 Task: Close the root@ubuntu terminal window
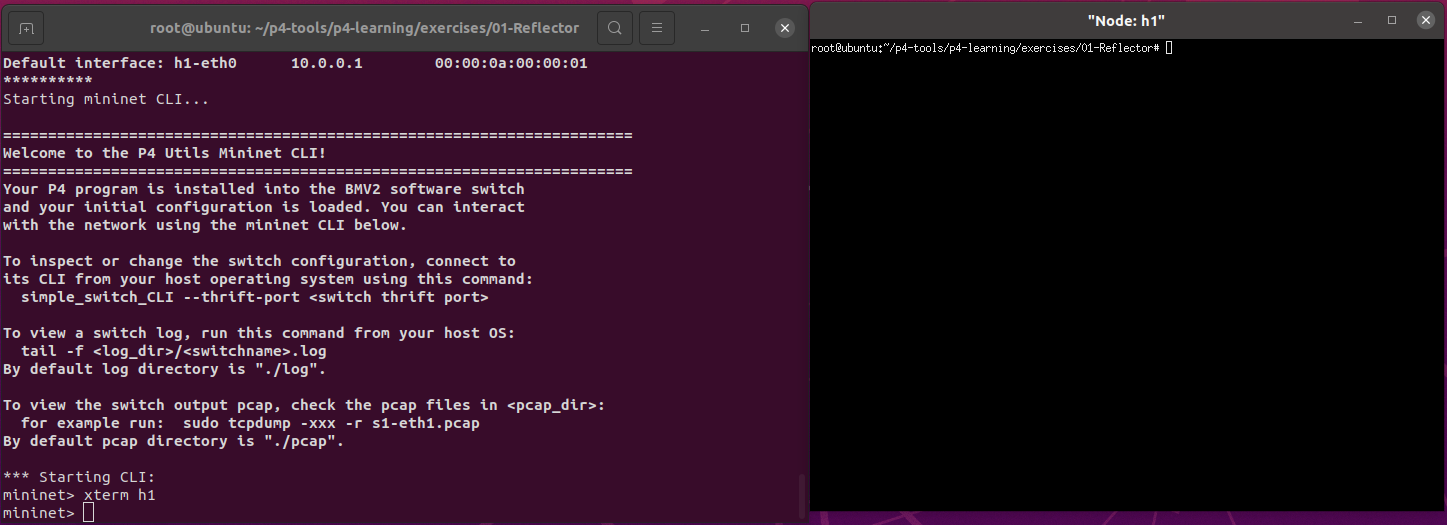[x=786, y=28]
